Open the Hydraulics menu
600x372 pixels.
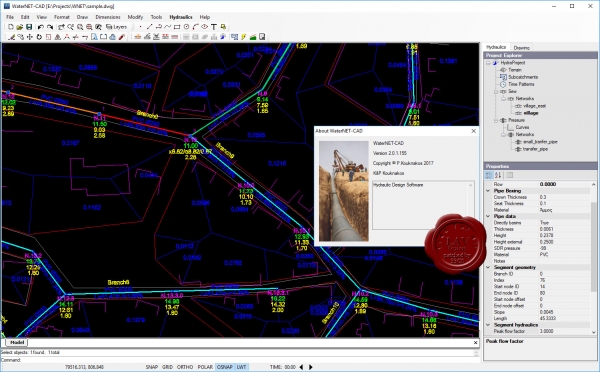pos(181,17)
